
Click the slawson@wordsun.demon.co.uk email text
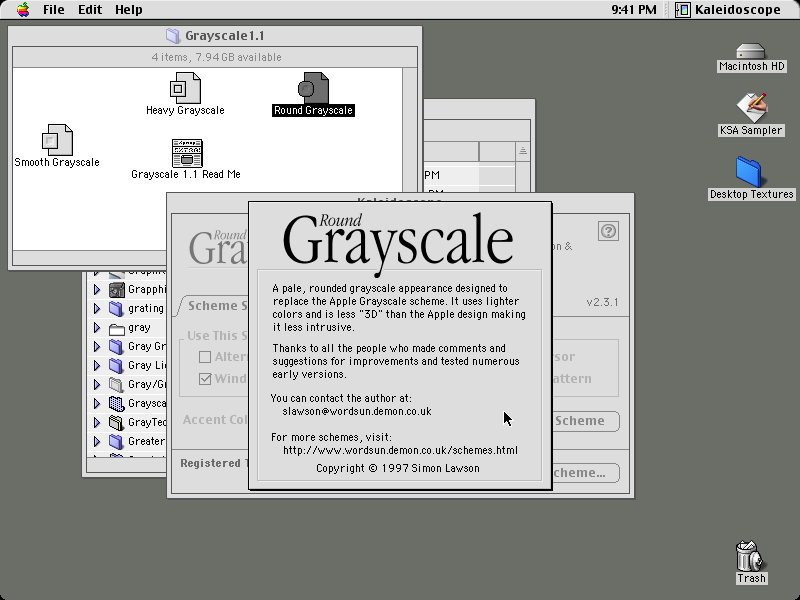357,411
